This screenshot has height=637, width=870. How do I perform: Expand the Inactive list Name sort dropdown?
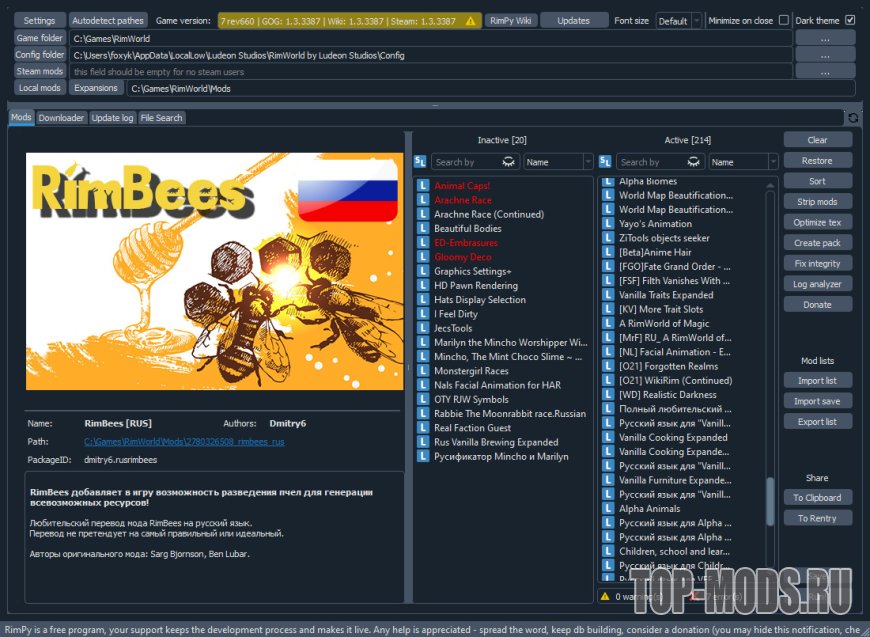(x=558, y=162)
